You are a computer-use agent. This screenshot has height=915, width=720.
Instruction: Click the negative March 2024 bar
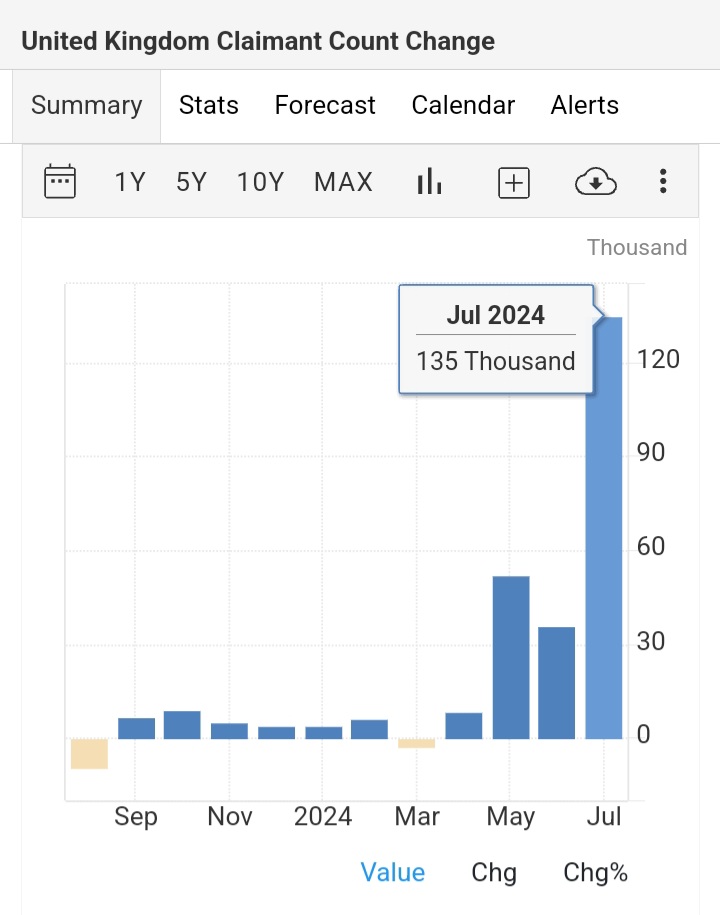pyautogui.click(x=416, y=743)
